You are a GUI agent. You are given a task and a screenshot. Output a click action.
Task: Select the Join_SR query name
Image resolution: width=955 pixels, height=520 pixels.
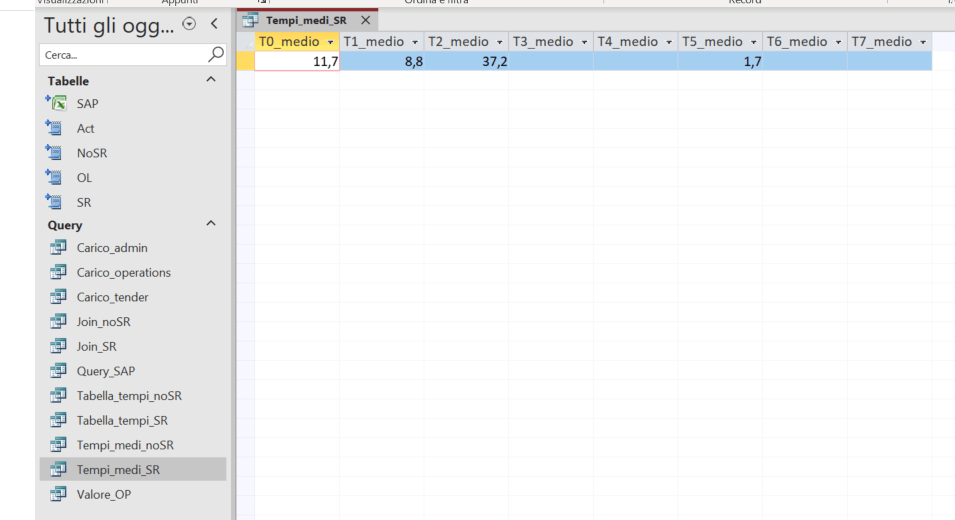tap(96, 346)
